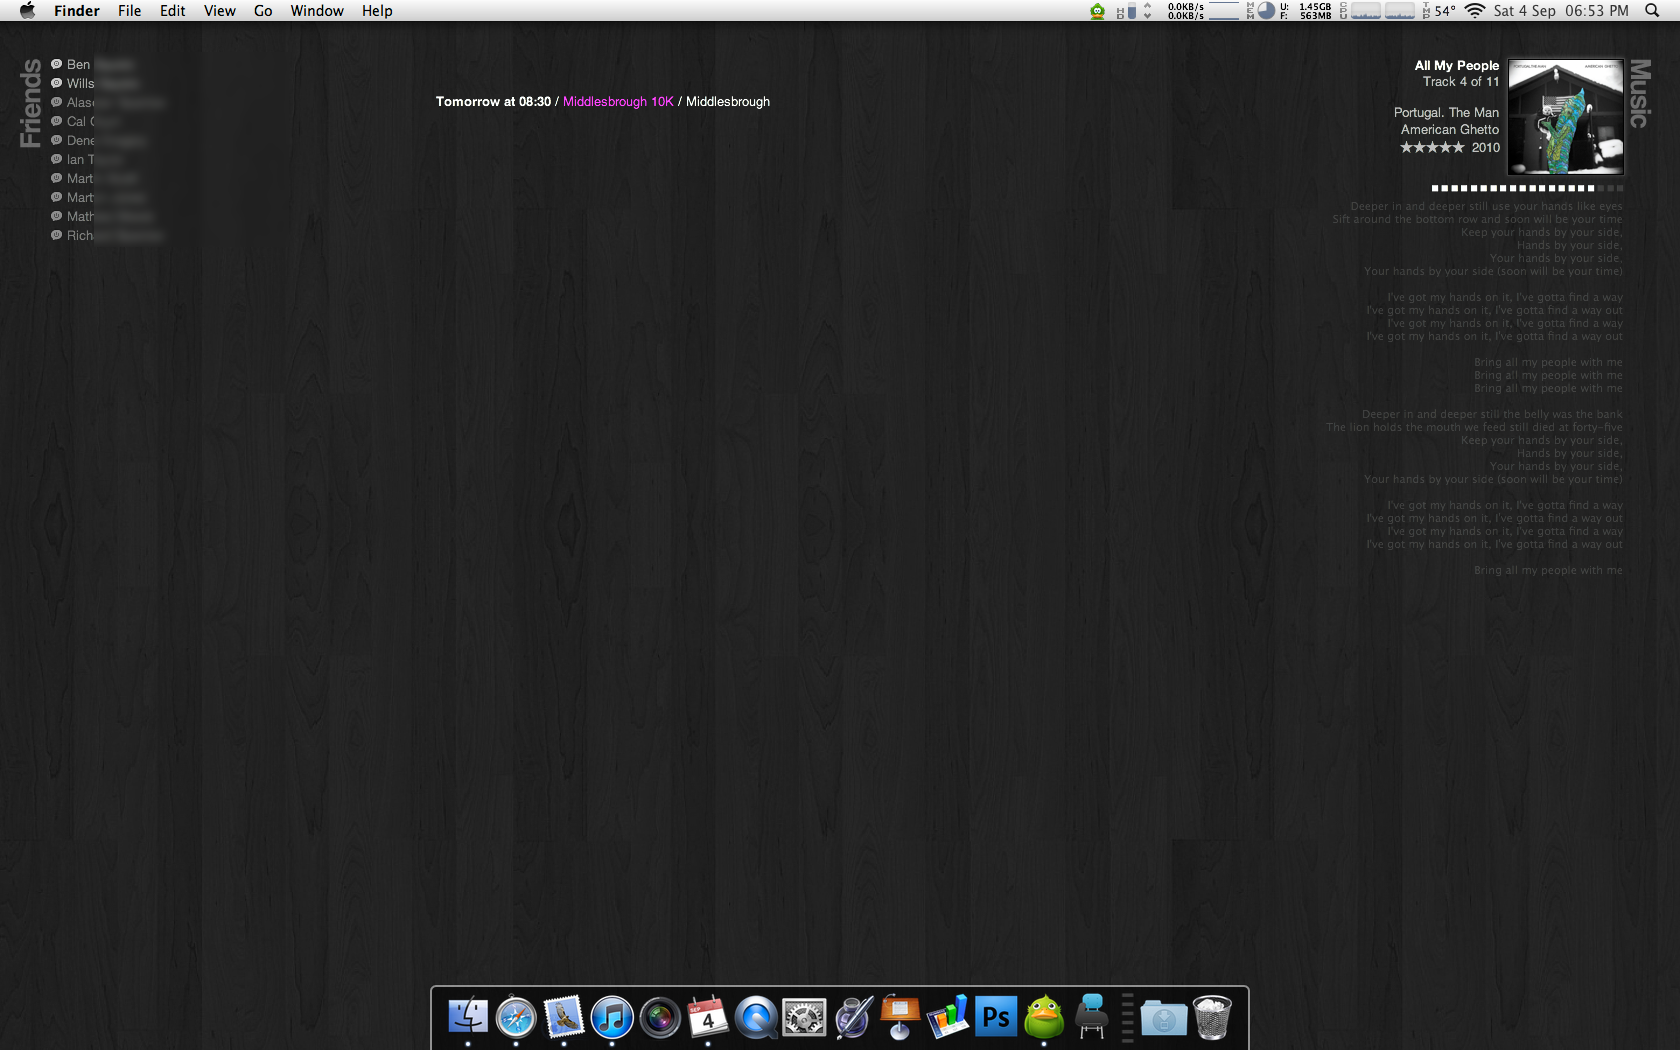Launch Keynote from the Dock

(900, 1018)
